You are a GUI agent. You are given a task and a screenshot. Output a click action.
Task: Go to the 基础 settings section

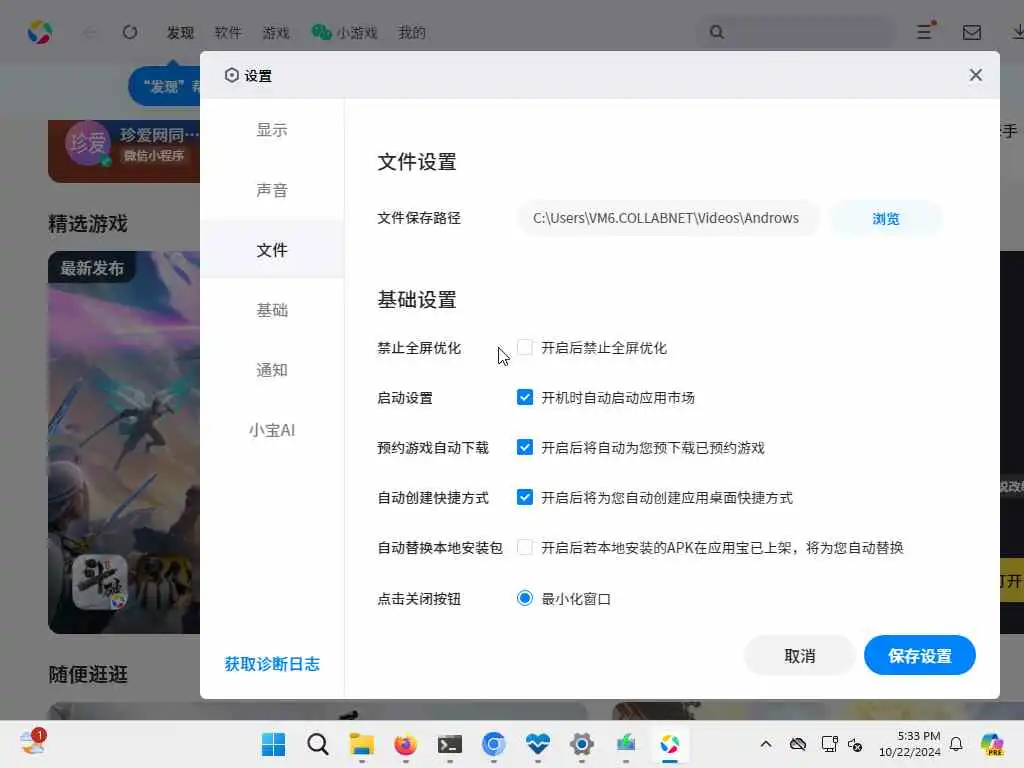(272, 310)
